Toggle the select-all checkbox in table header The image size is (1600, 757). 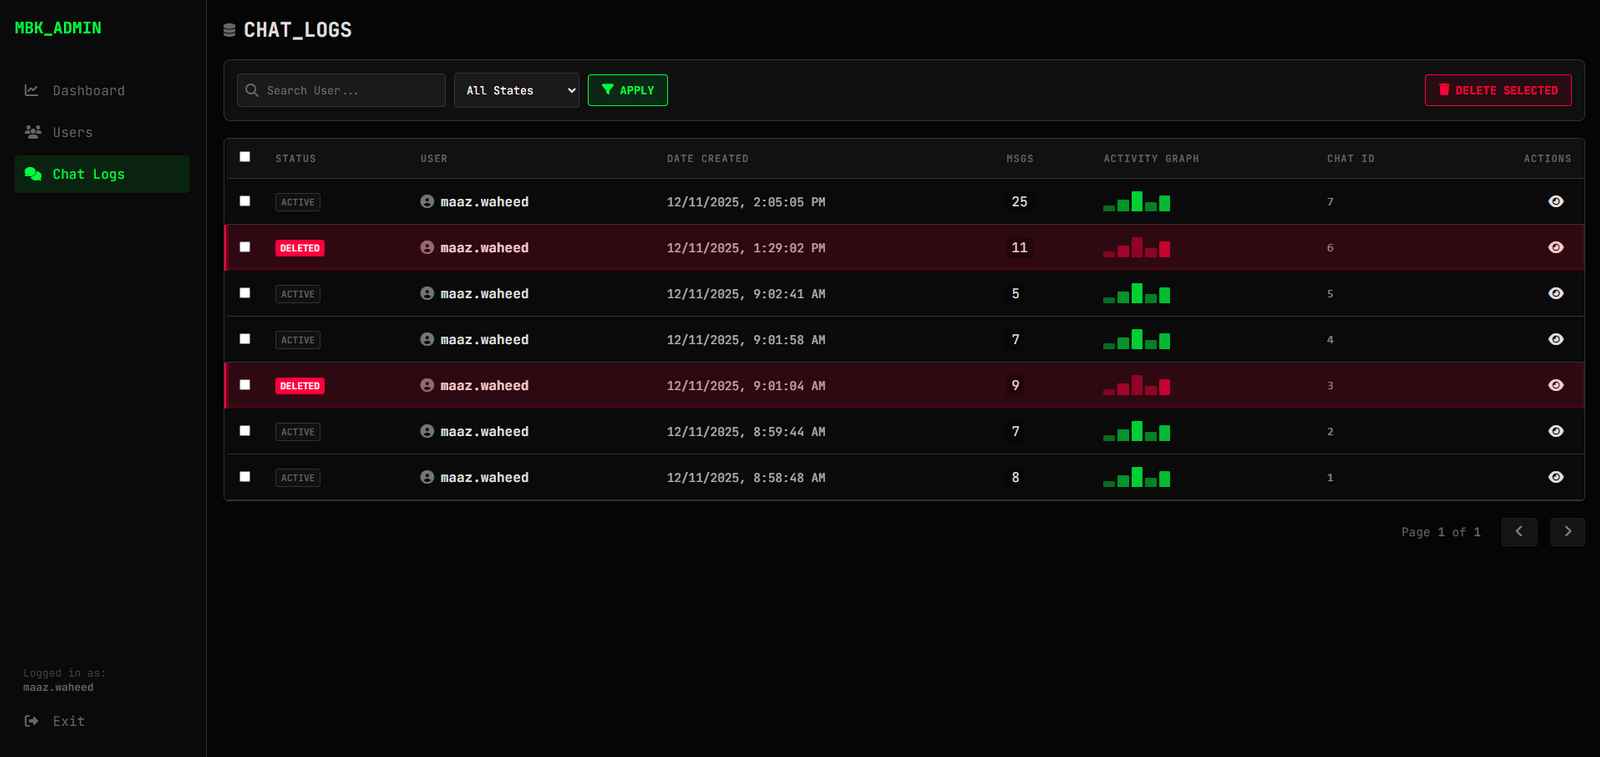(x=245, y=157)
